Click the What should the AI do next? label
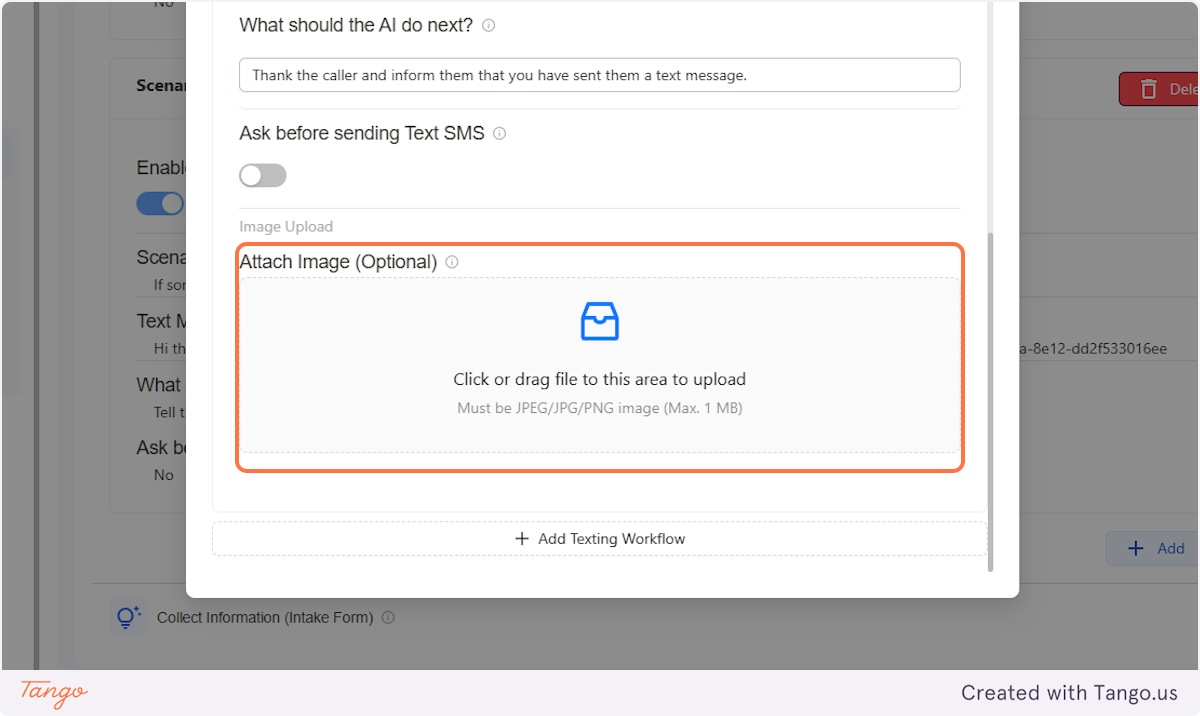Viewport: 1200px width, 716px height. 356,26
